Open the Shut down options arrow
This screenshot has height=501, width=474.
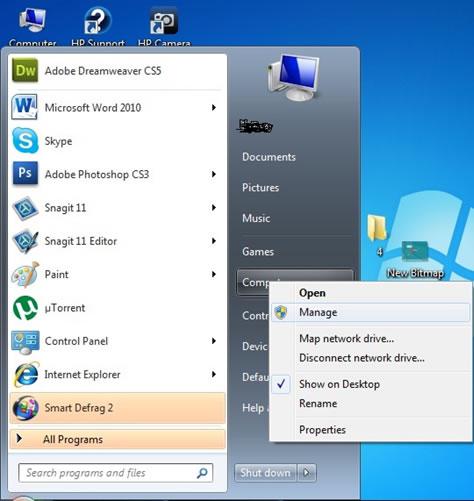(307, 473)
